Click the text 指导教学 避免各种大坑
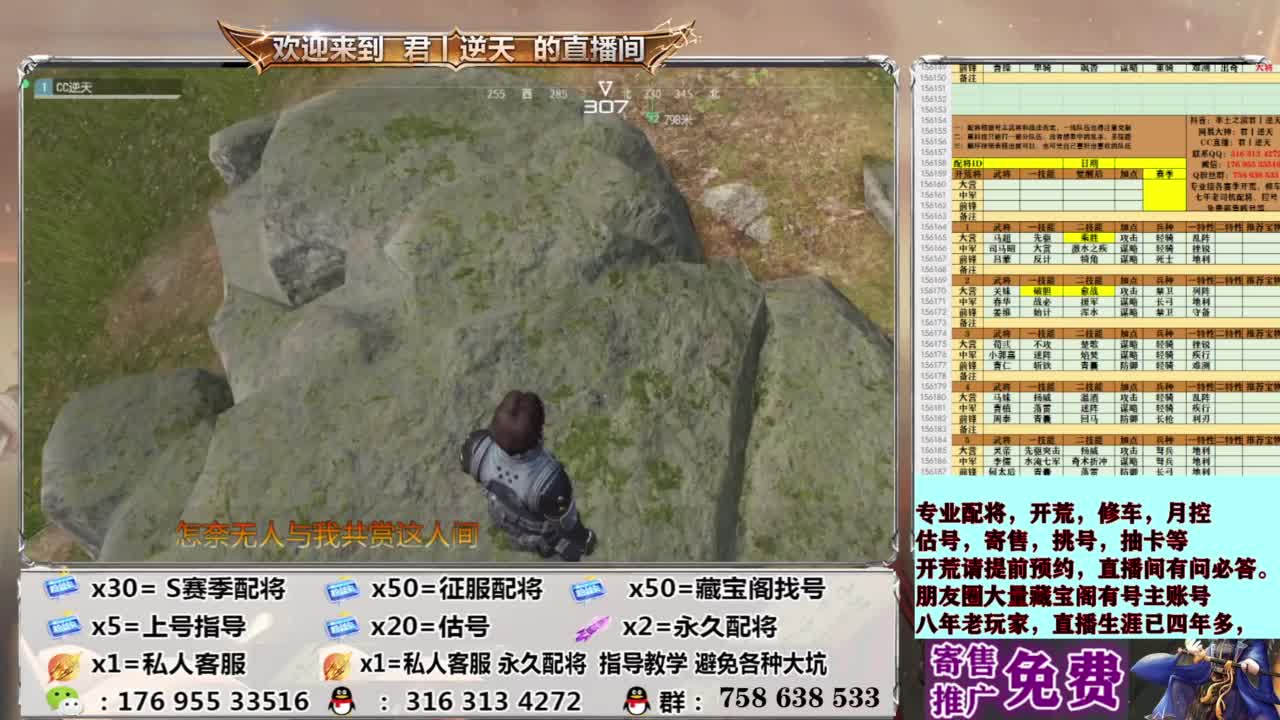Screen dimensions: 1280x720 (x=713, y=664)
